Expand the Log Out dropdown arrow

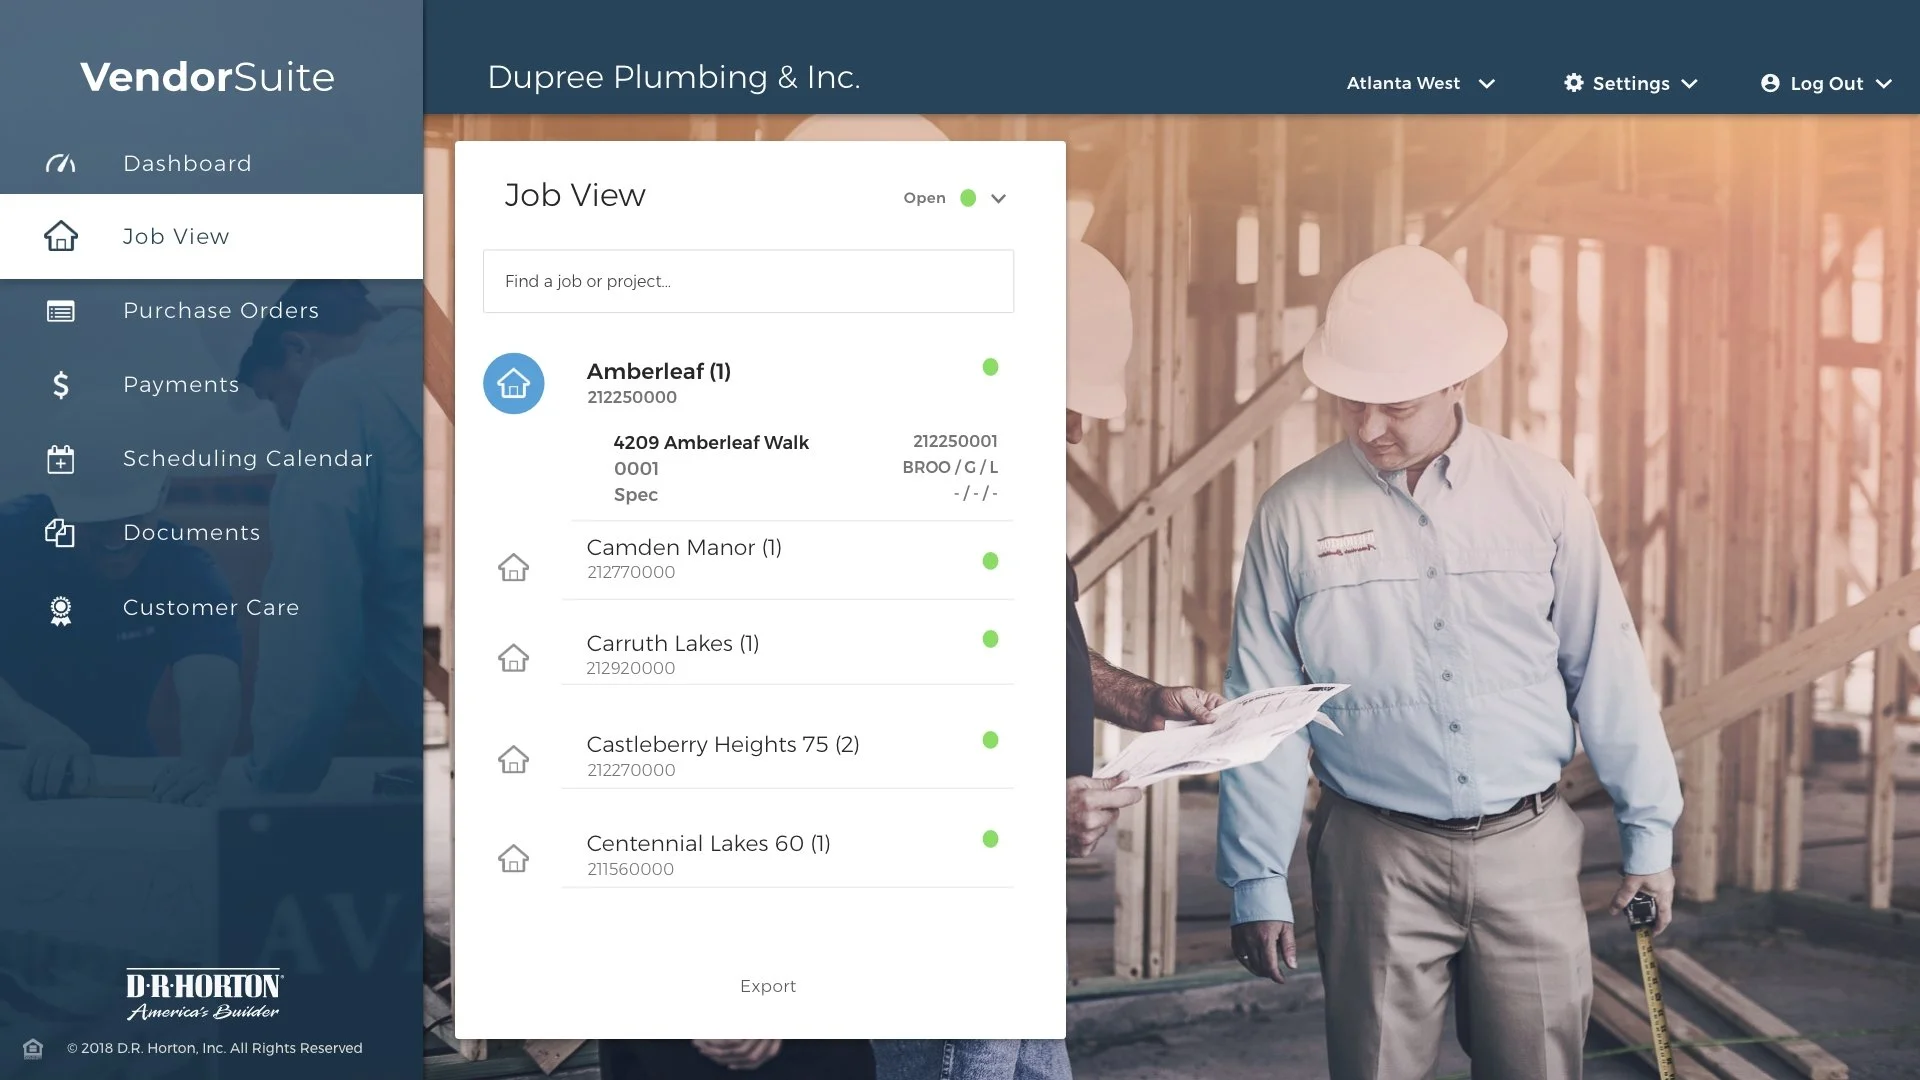tap(1883, 84)
